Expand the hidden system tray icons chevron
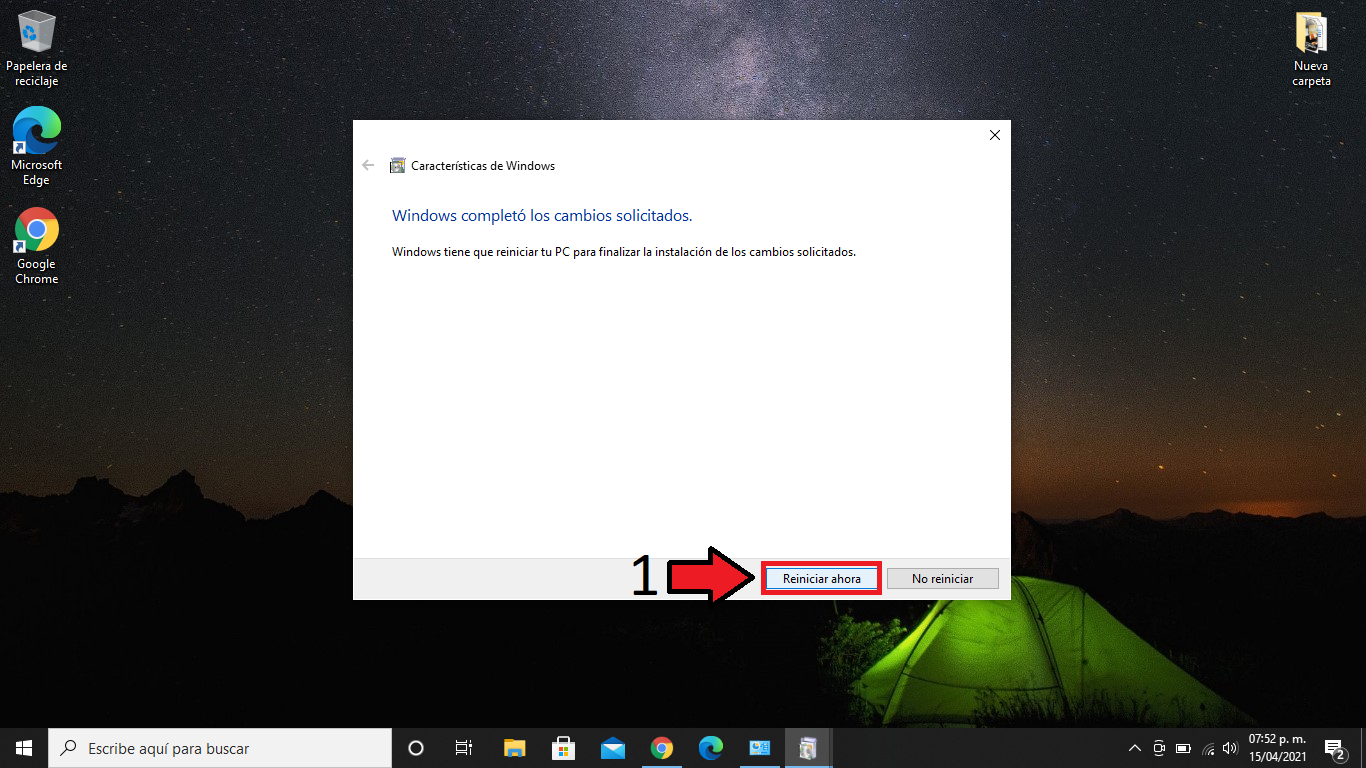 1134,748
